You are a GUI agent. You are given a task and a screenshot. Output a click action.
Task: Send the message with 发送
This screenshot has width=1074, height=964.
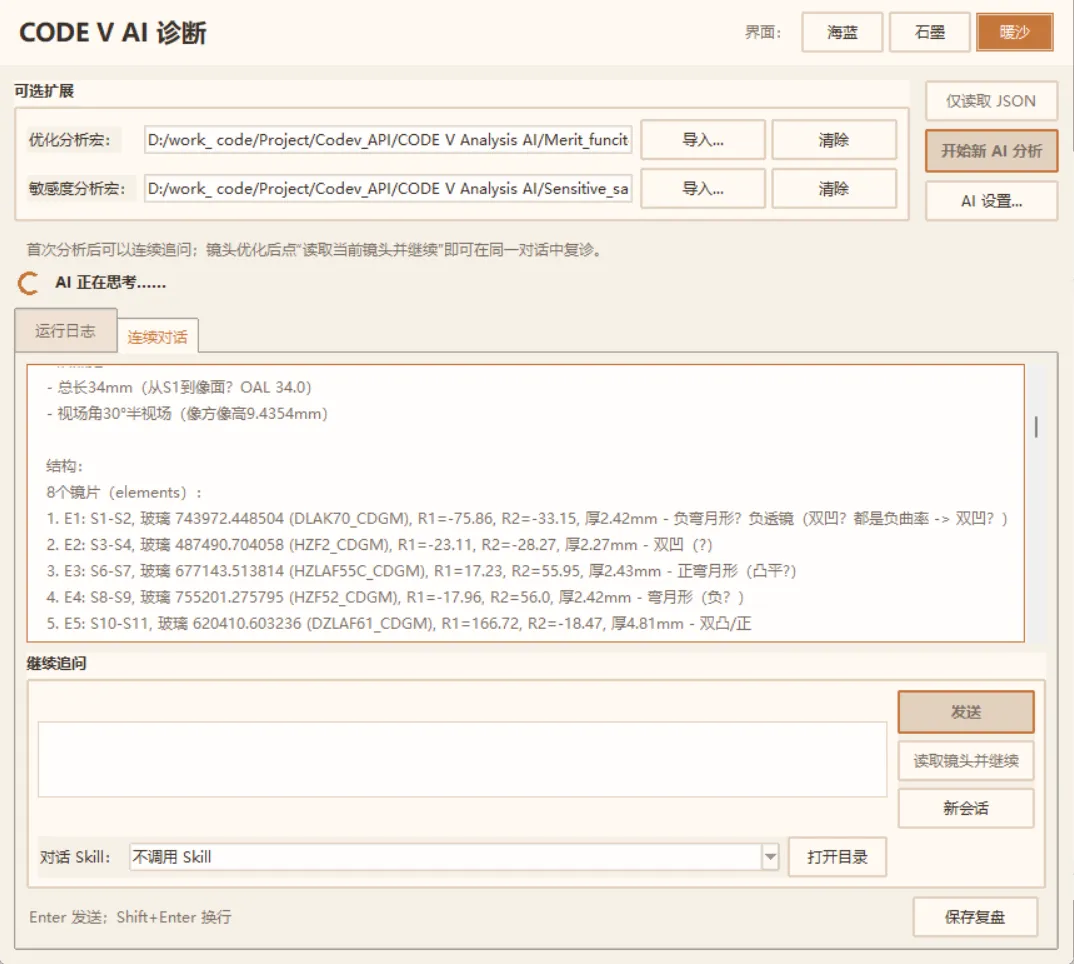coord(966,712)
